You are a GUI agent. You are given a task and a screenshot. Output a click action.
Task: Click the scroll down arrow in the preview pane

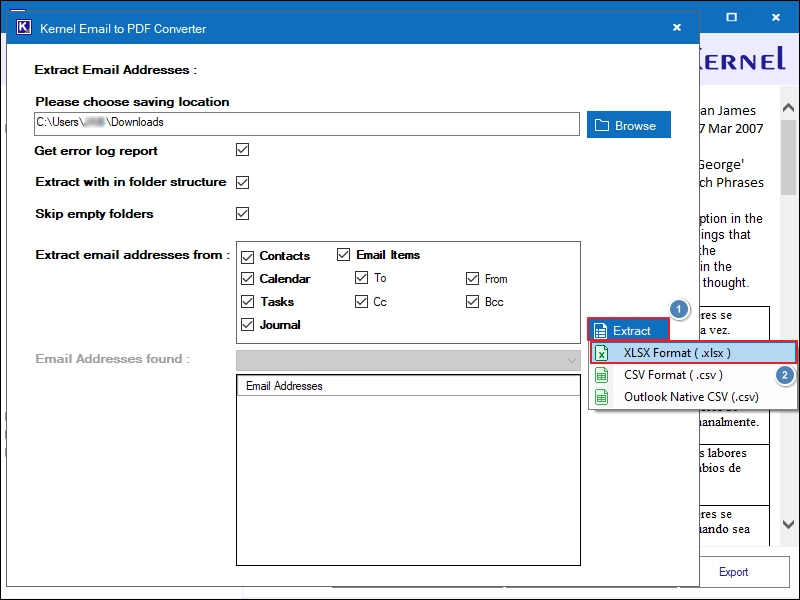point(788,524)
